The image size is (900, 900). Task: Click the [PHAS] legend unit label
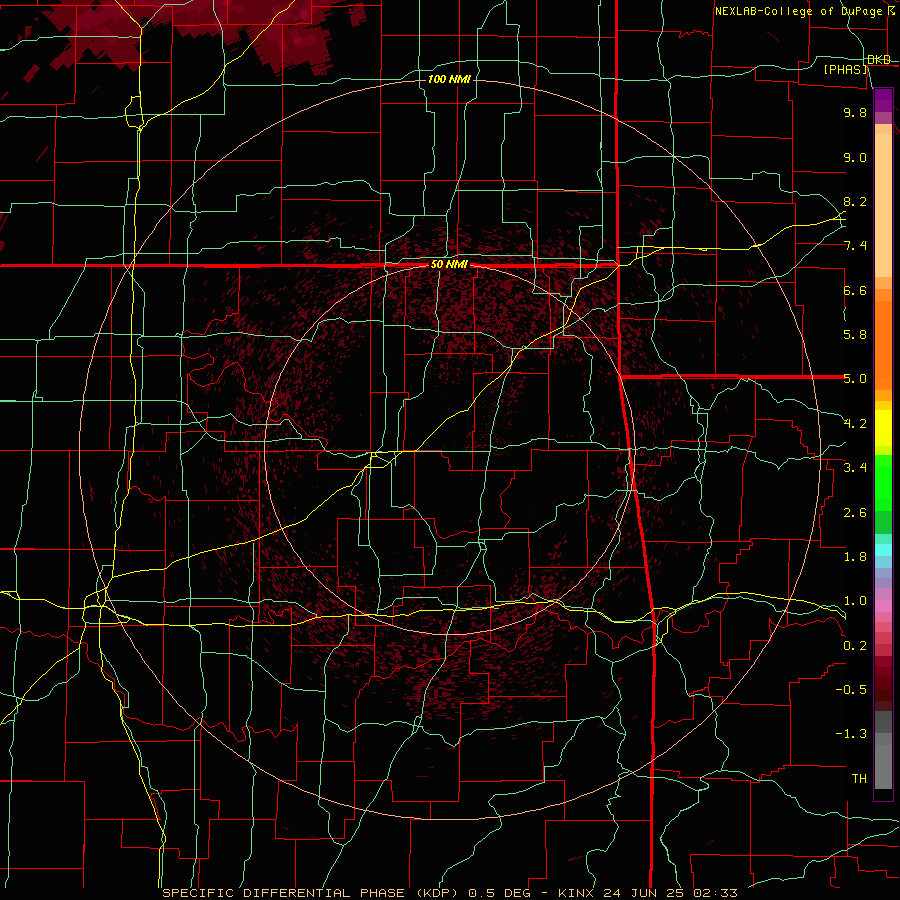point(846,69)
